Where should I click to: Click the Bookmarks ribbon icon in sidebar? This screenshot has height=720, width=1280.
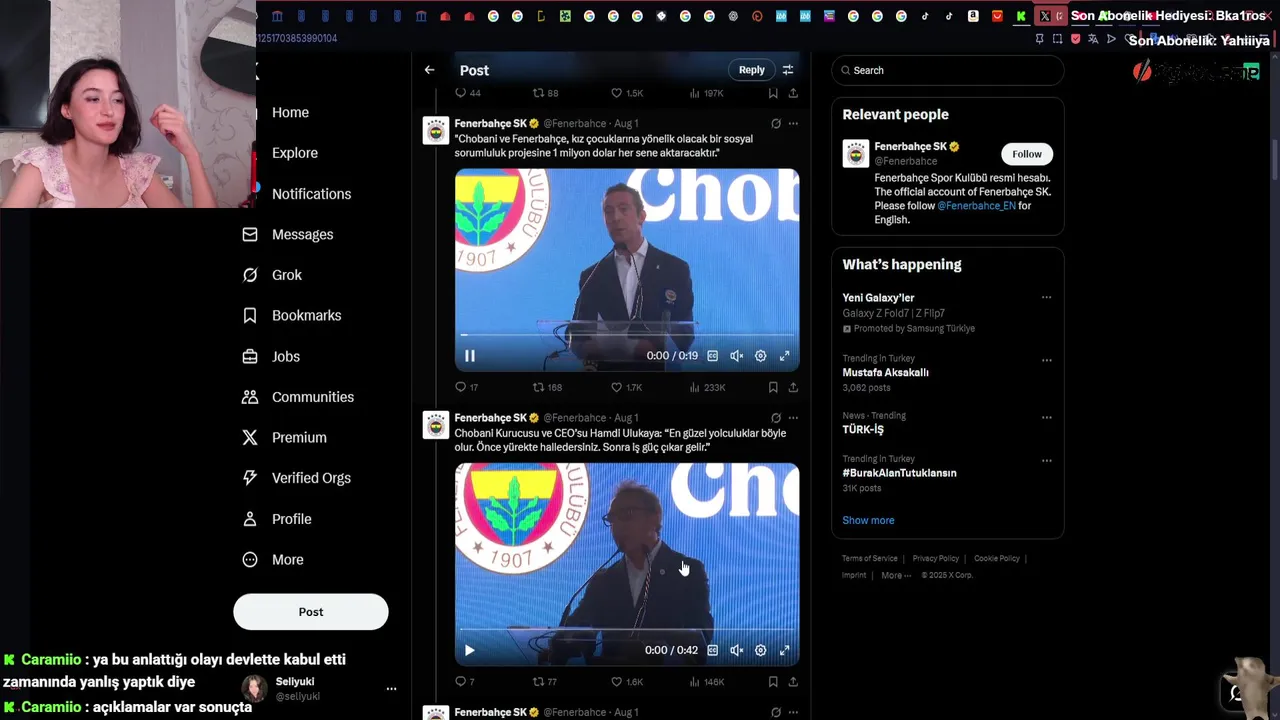[x=250, y=315]
